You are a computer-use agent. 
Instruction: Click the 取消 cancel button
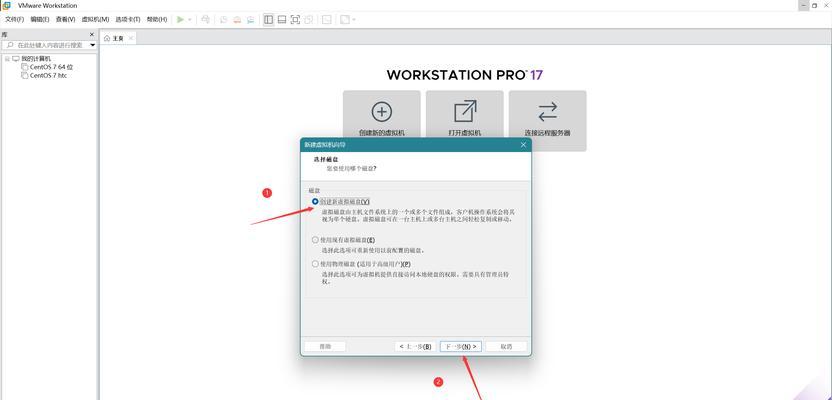[x=506, y=346]
